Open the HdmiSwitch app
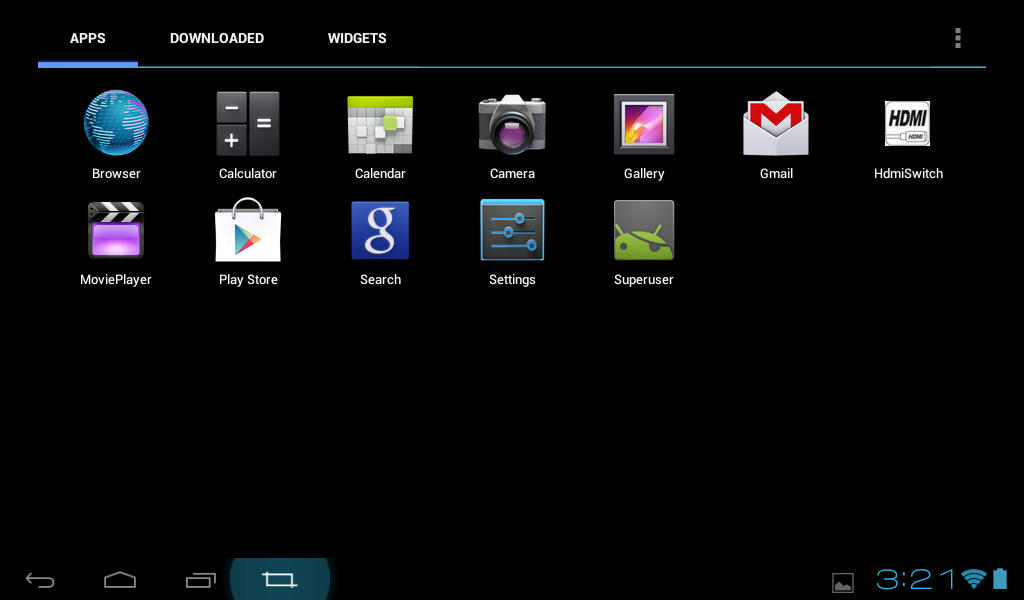The image size is (1024, 600). tap(908, 123)
